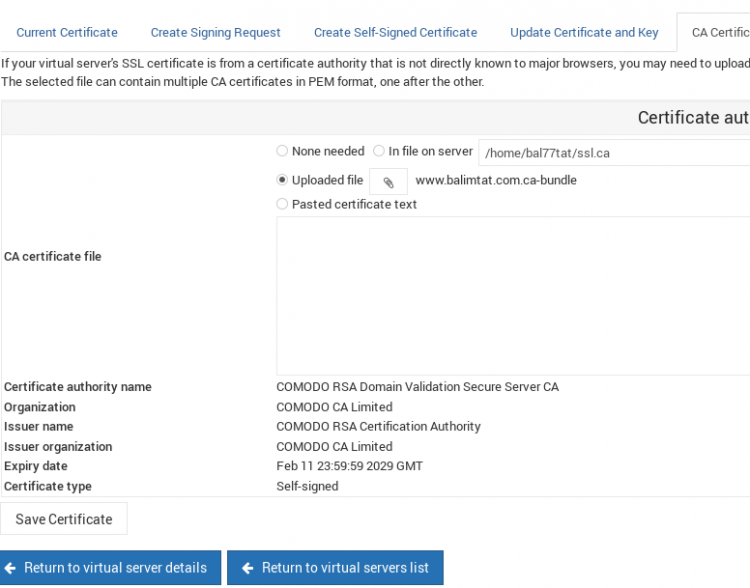750x588 pixels.
Task: Click the COMODO RSA Domain Validation name text
Action: 417,387
